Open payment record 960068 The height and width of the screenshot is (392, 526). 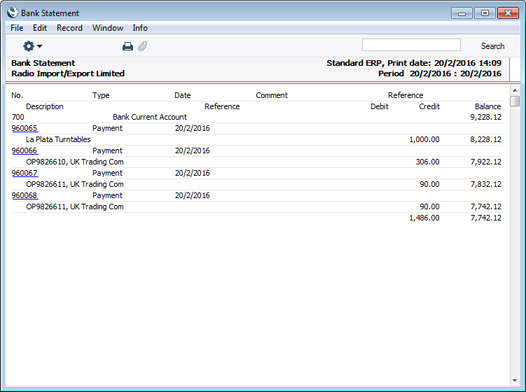[24, 195]
